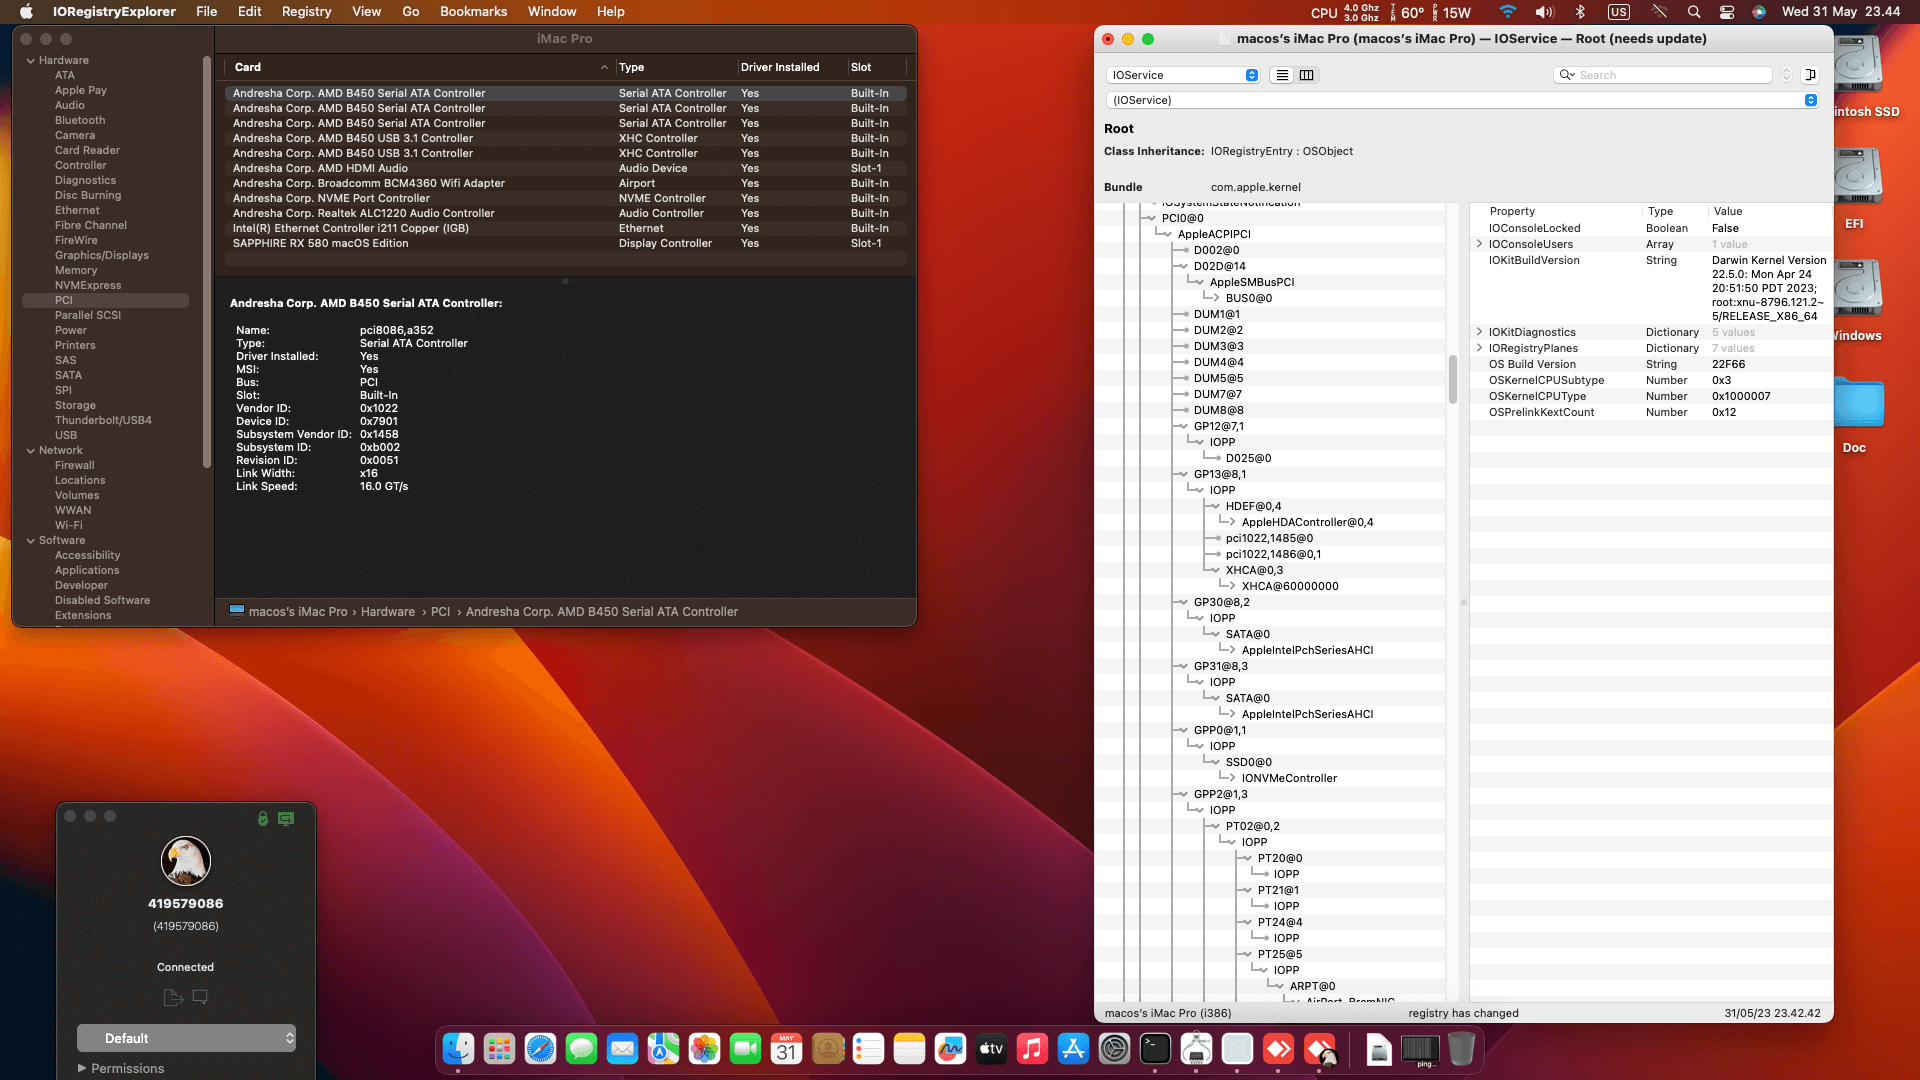Toggle the inspector panel icon in toolbar

click(1810, 74)
